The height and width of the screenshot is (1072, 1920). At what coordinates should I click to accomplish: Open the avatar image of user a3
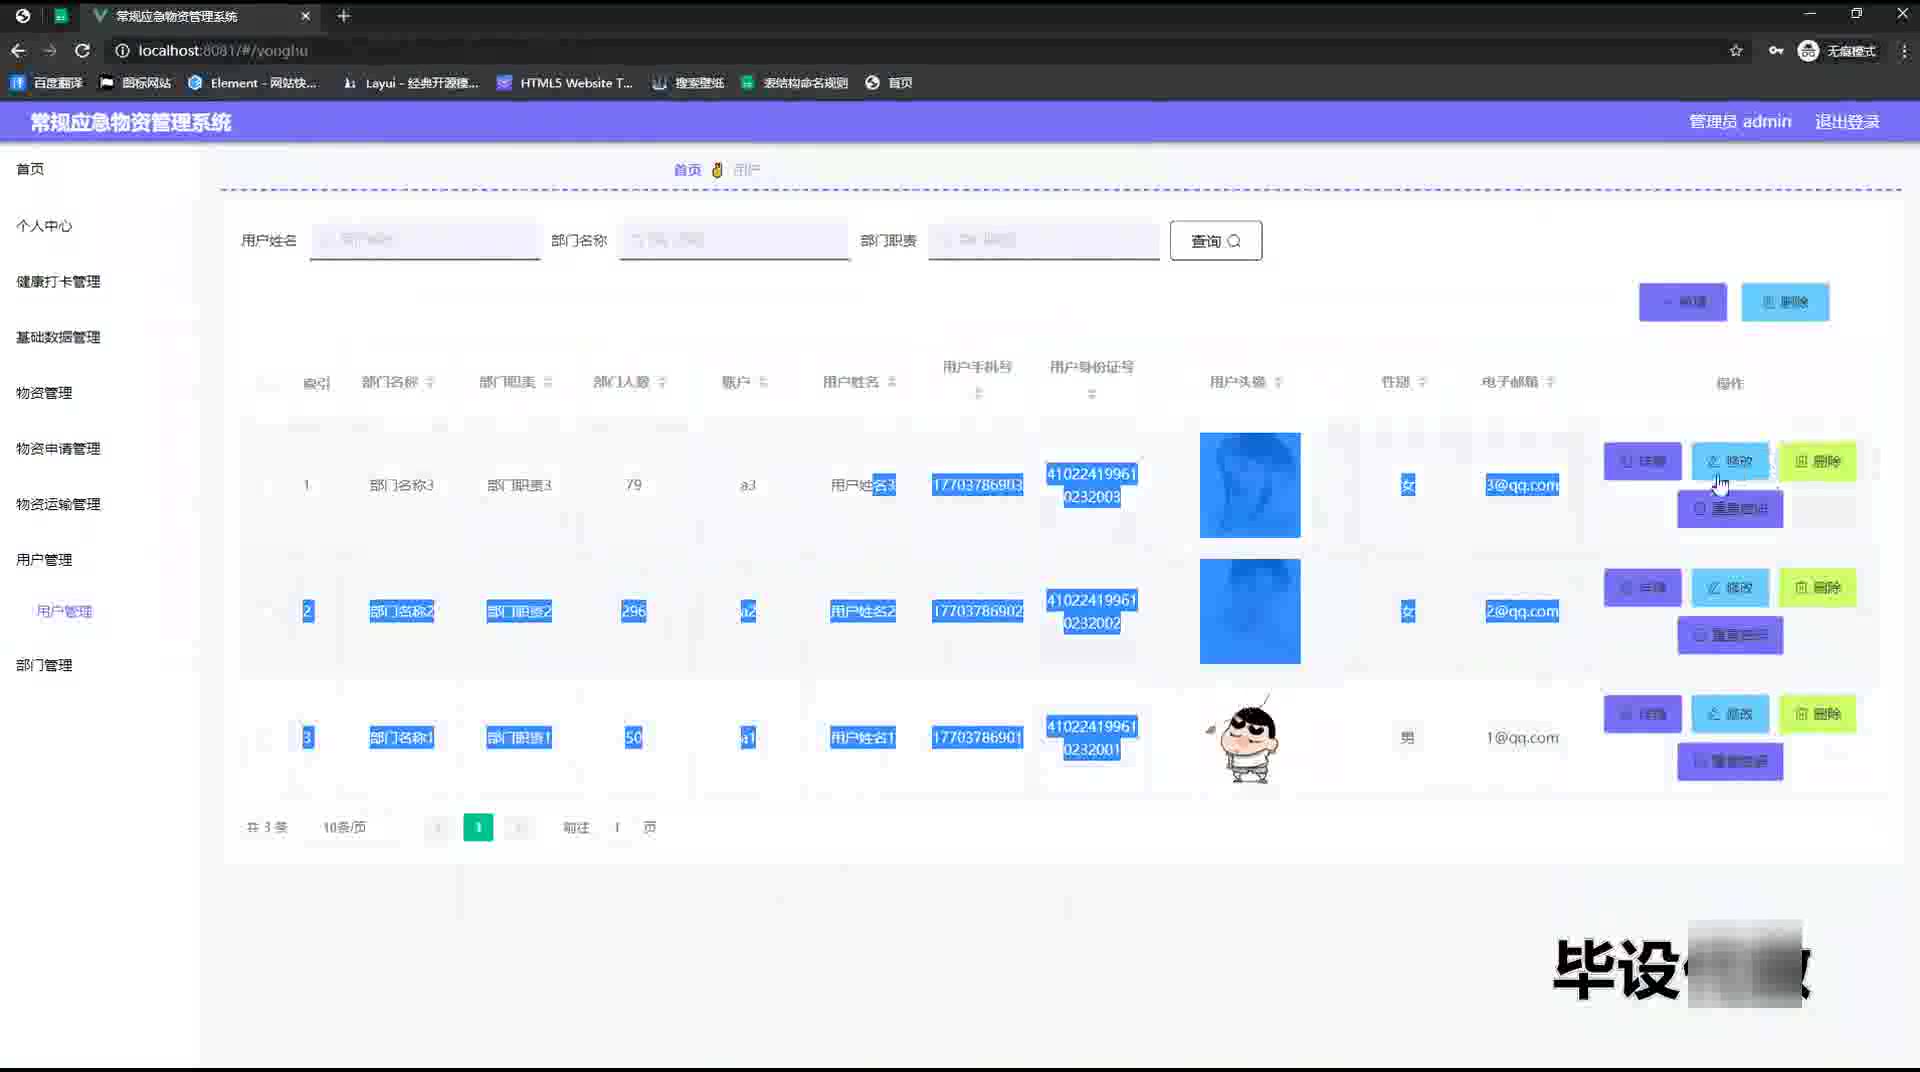pyautogui.click(x=1250, y=485)
